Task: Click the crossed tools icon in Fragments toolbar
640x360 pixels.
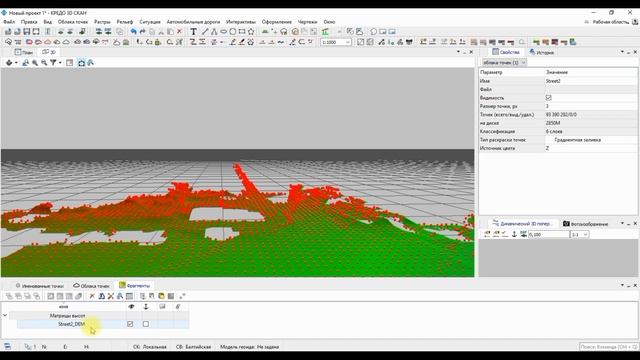Action: pyautogui.click(x=111, y=296)
